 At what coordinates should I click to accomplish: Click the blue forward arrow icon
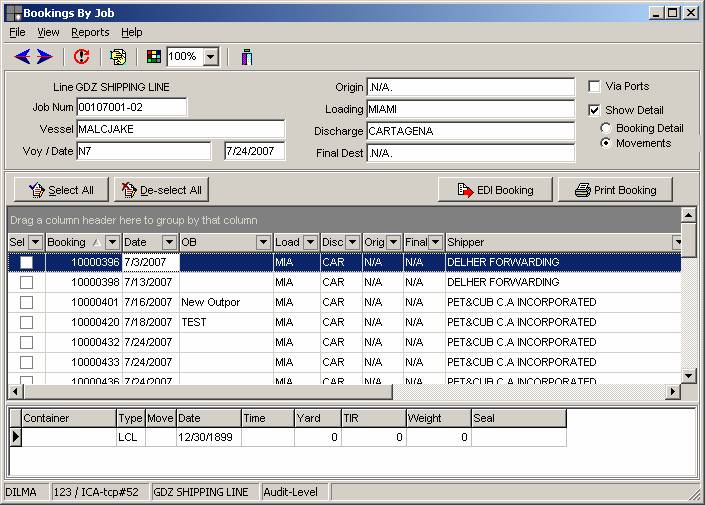click(45, 57)
